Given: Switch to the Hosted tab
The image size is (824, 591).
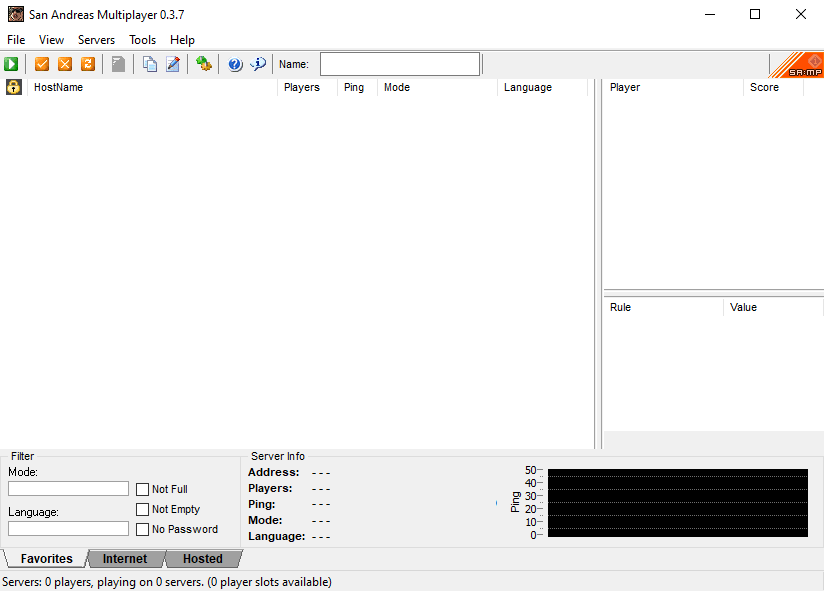Looking at the screenshot, I should click(x=202, y=559).
